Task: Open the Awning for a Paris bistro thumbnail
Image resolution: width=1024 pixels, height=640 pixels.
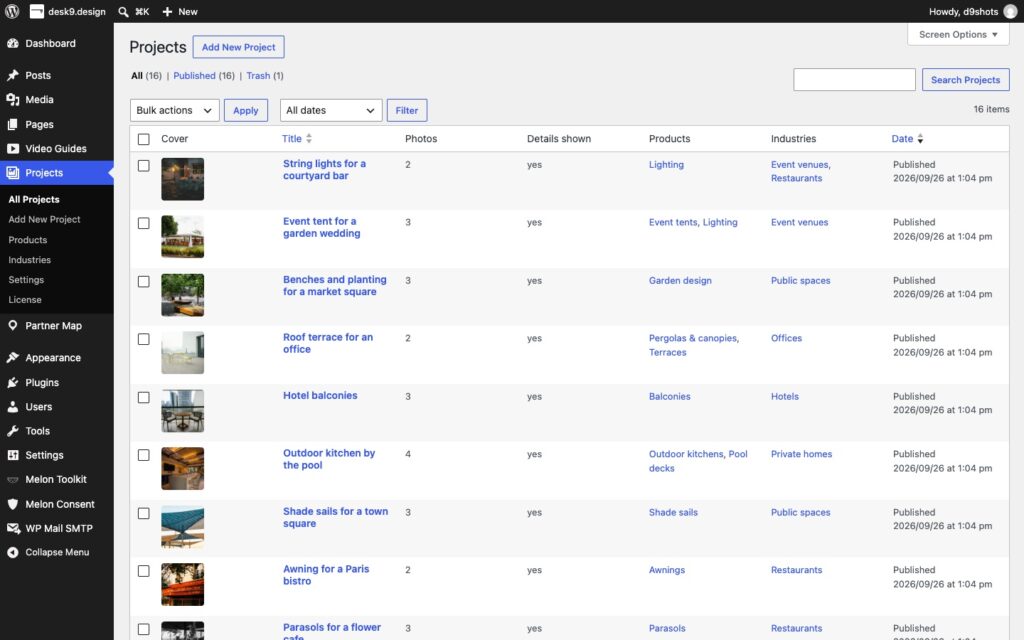Action: 182,584
